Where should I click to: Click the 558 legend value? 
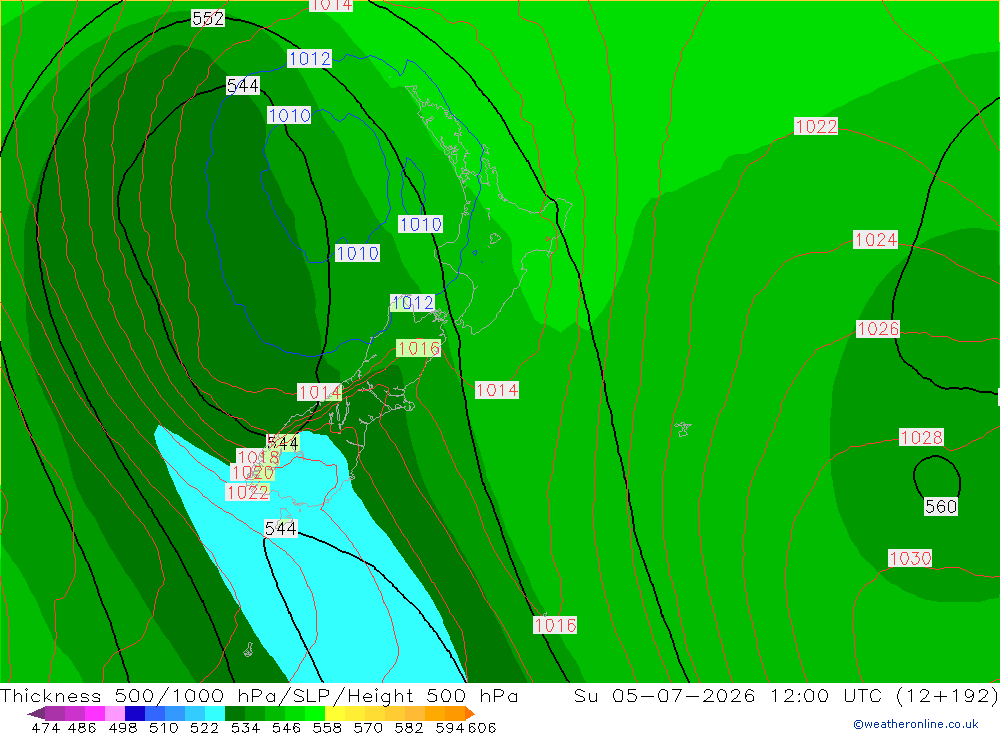point(327,727)
